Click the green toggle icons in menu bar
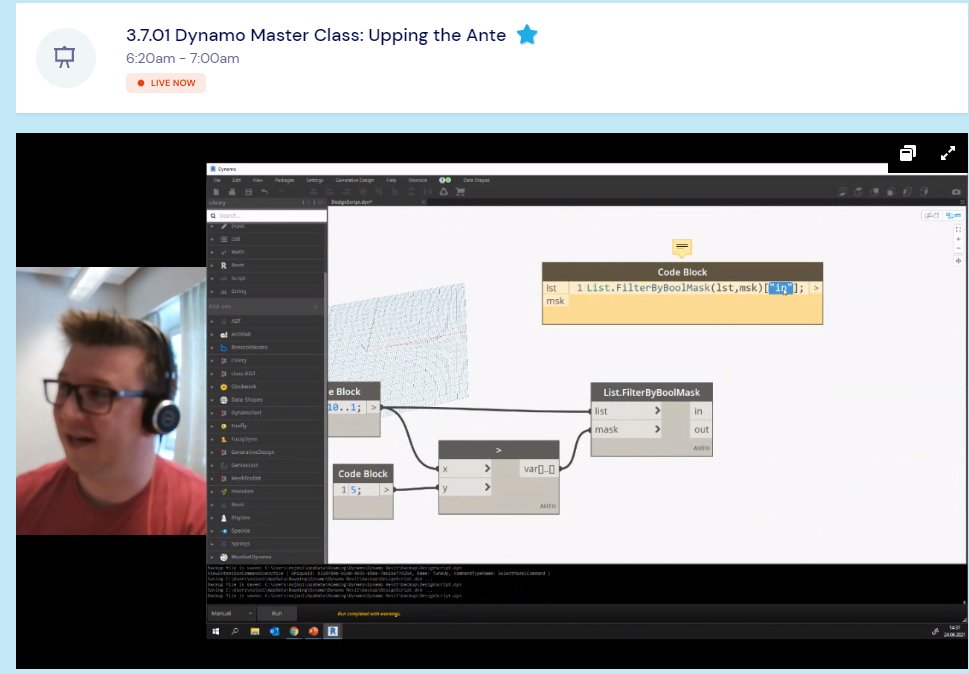Image resolution: width=969 pixels, height=674 pixels. point(445,180)
